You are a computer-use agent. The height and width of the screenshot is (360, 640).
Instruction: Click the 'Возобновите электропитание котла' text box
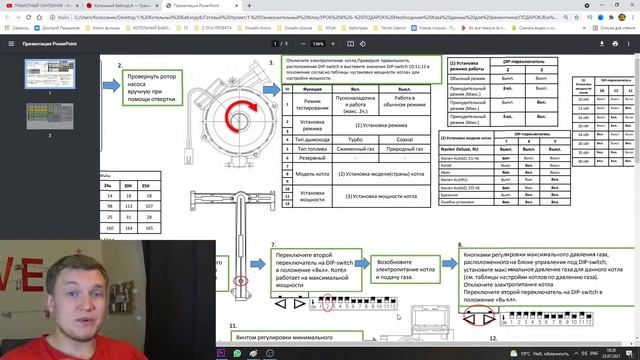click(405, 269)
